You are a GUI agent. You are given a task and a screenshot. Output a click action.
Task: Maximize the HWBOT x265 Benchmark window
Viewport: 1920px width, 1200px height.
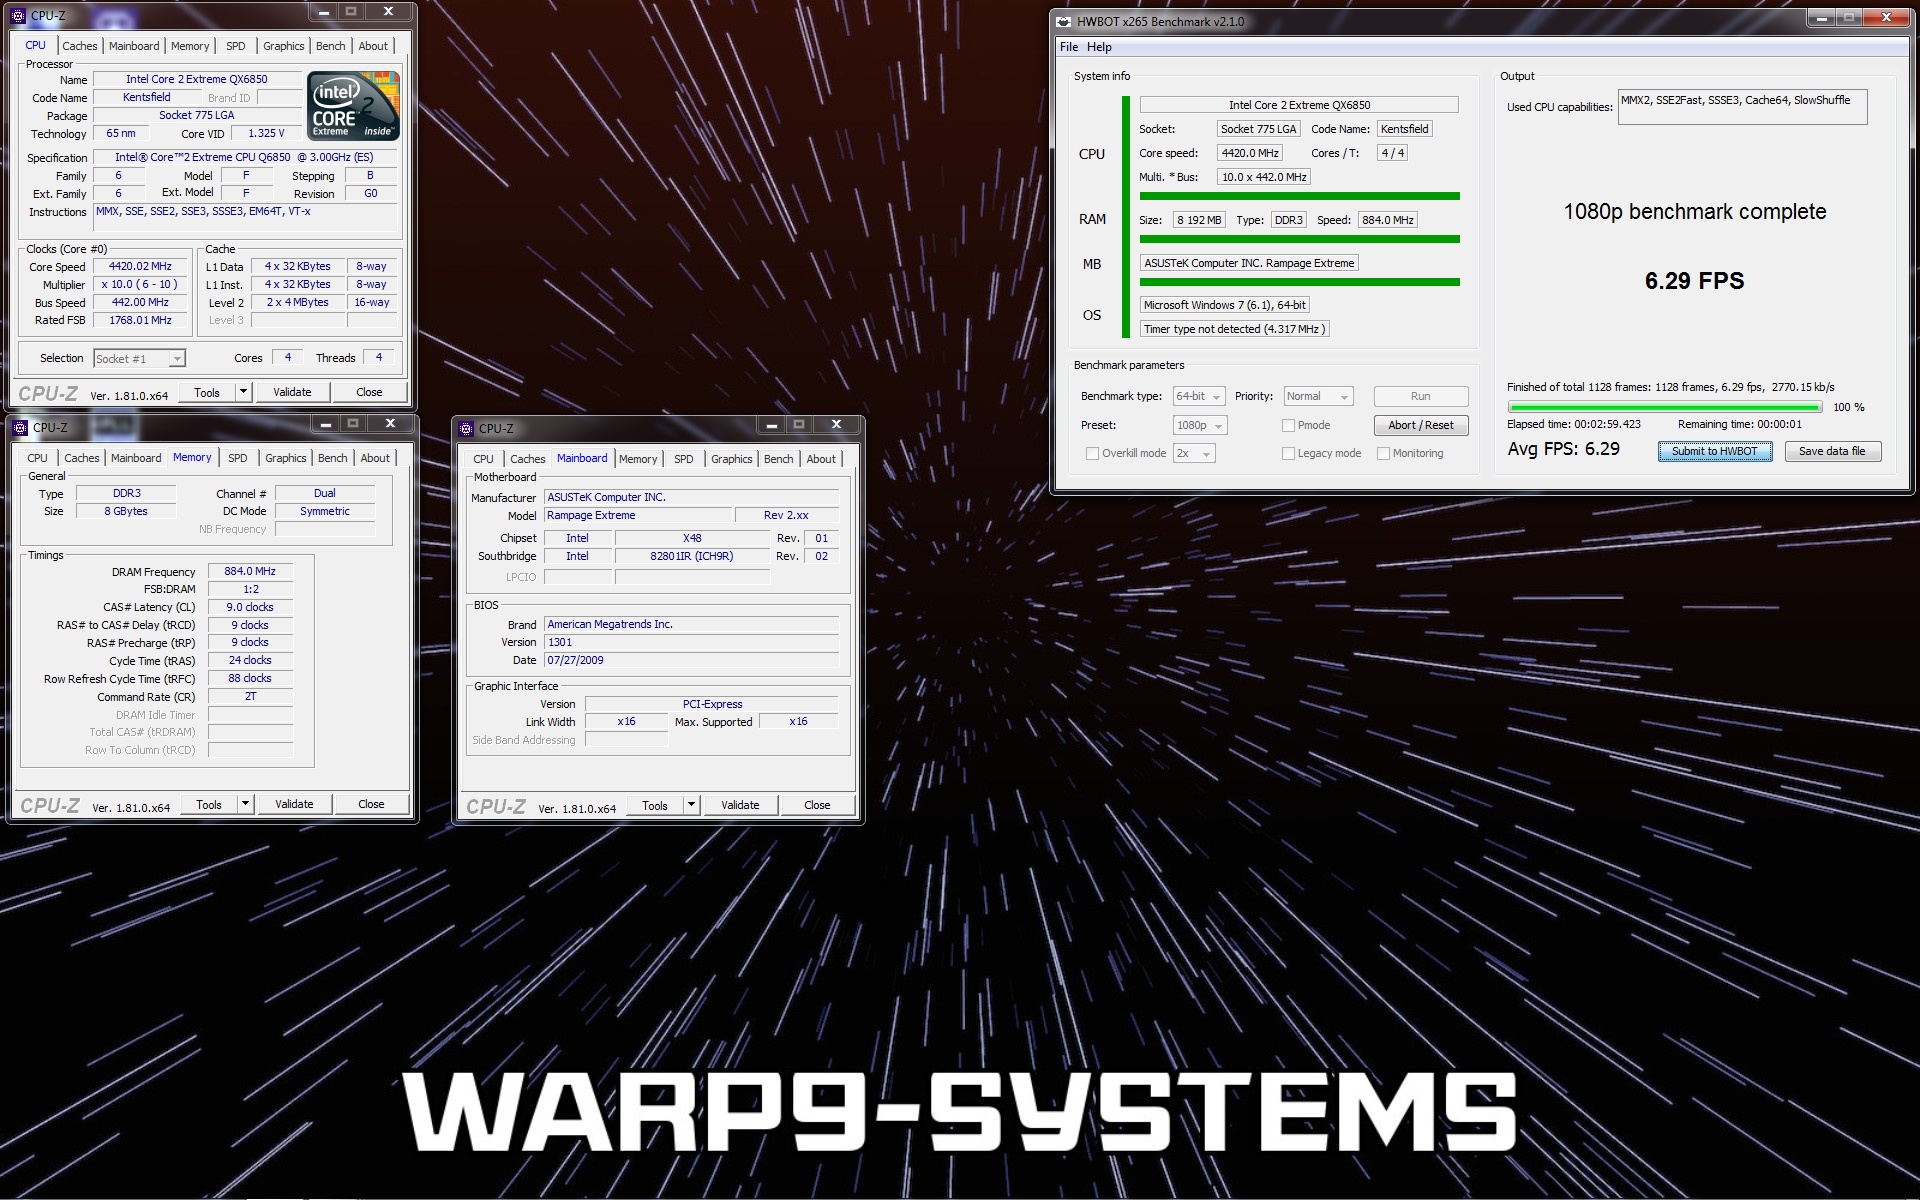click(x=1848, y=17)
